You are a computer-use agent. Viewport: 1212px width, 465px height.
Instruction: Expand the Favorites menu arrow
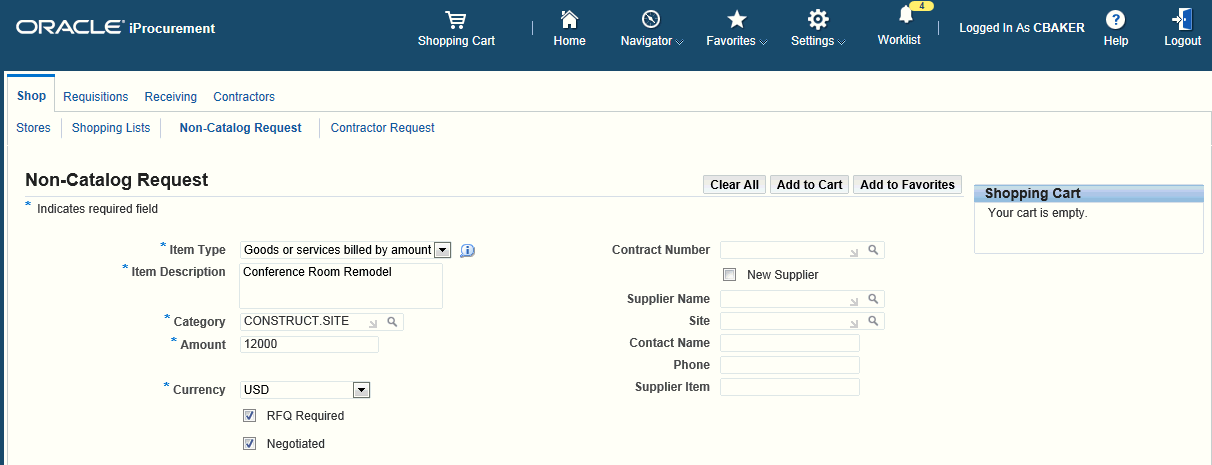(764, 42)
